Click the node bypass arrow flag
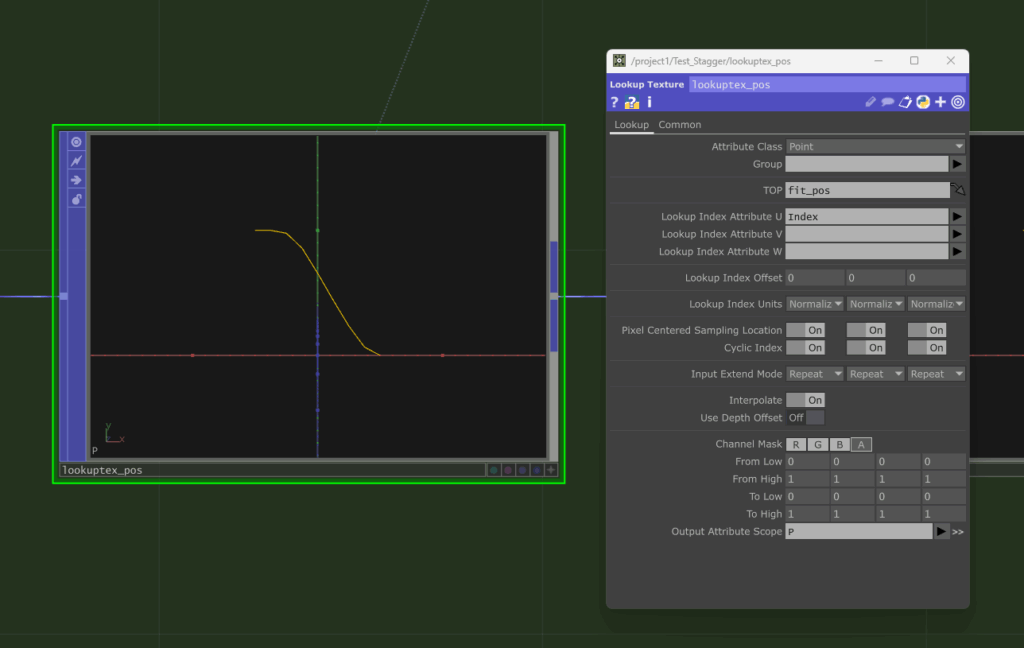1024x648 pixels. (x=76, y=180)
